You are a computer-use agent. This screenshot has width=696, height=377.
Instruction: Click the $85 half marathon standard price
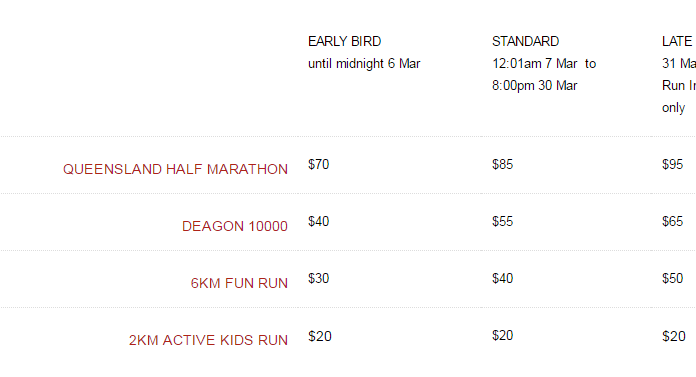pyautogui.click(x=502, y=164)
